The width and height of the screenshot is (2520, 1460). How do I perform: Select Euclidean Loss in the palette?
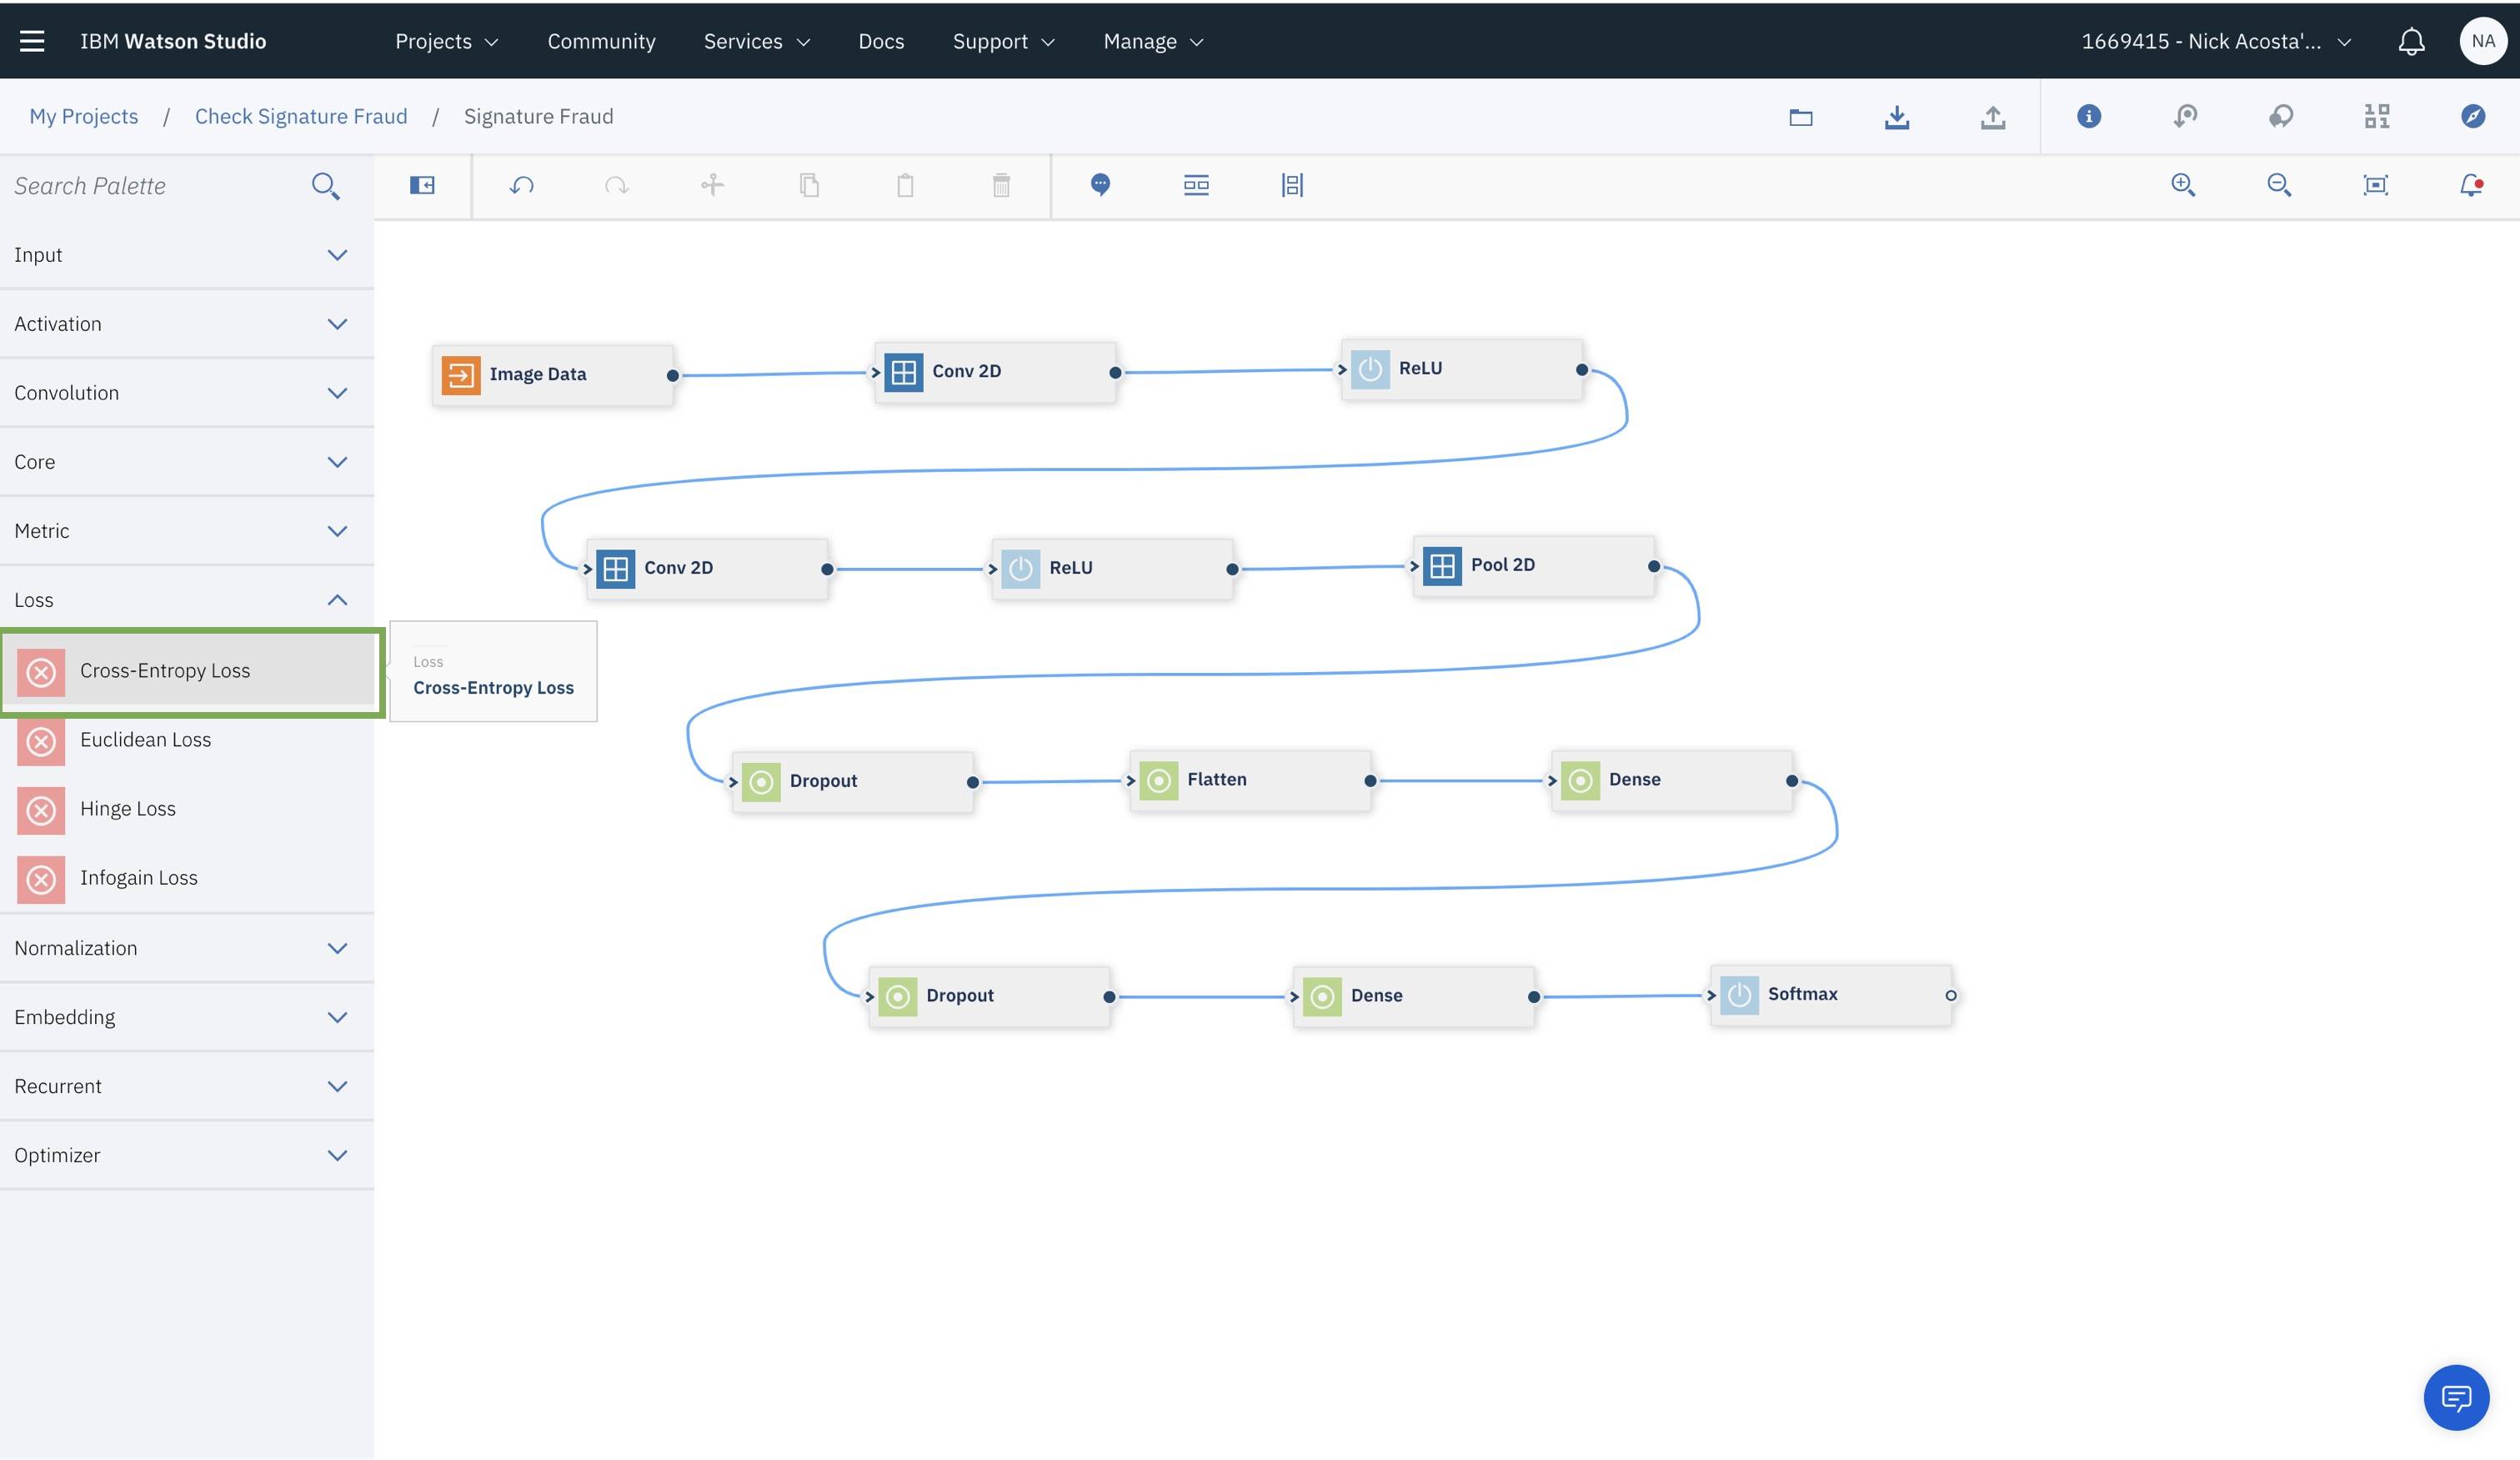pyautogui.click(x=187, y=740)
